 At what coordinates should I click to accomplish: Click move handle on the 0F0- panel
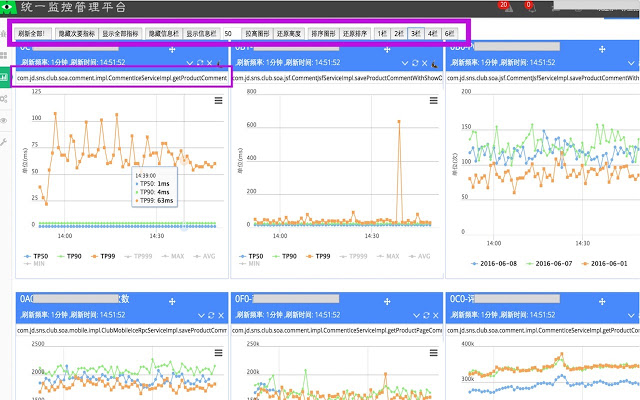pyautogui.click(x=387, y=301)
